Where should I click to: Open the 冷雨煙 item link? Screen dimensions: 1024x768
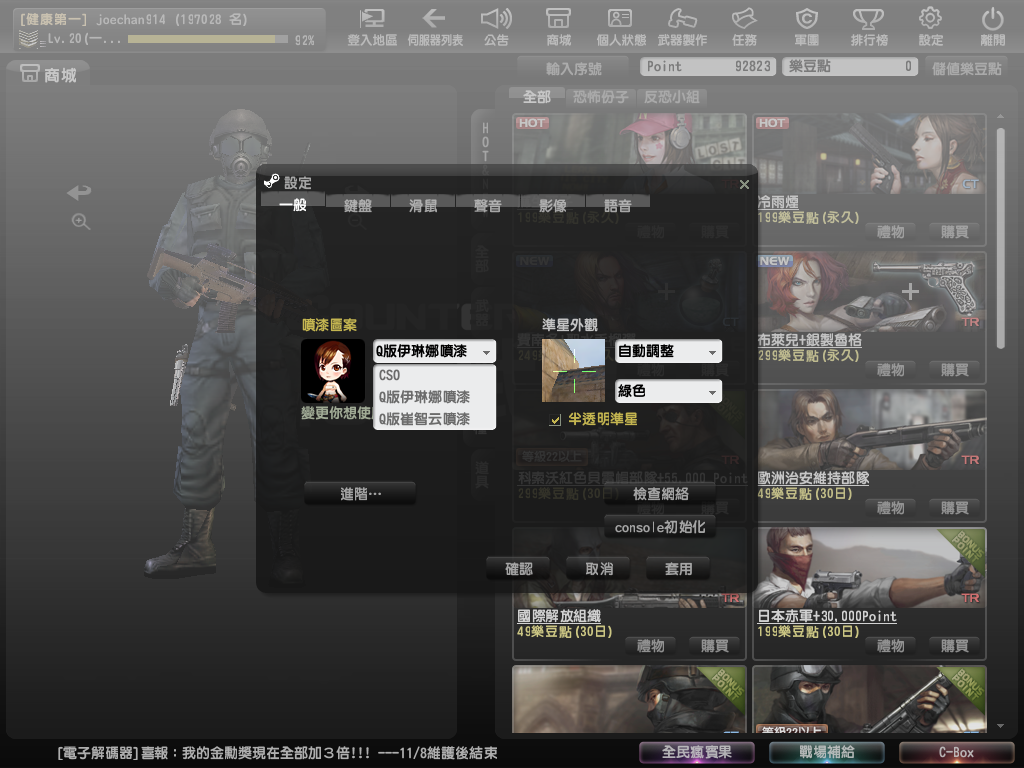778,202
